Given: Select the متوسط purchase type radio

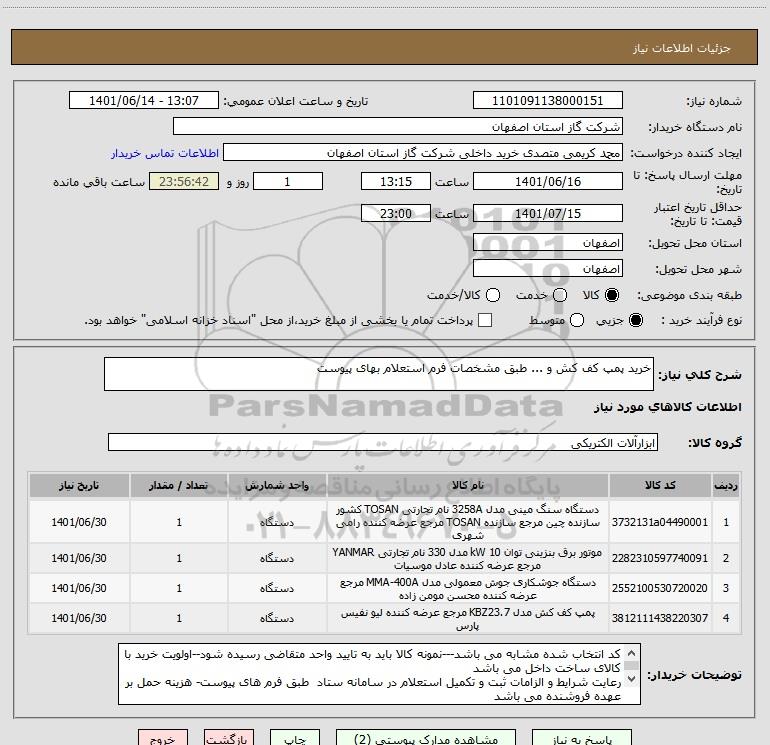Looking at the screenshot, I should click(x=577, y=320).
